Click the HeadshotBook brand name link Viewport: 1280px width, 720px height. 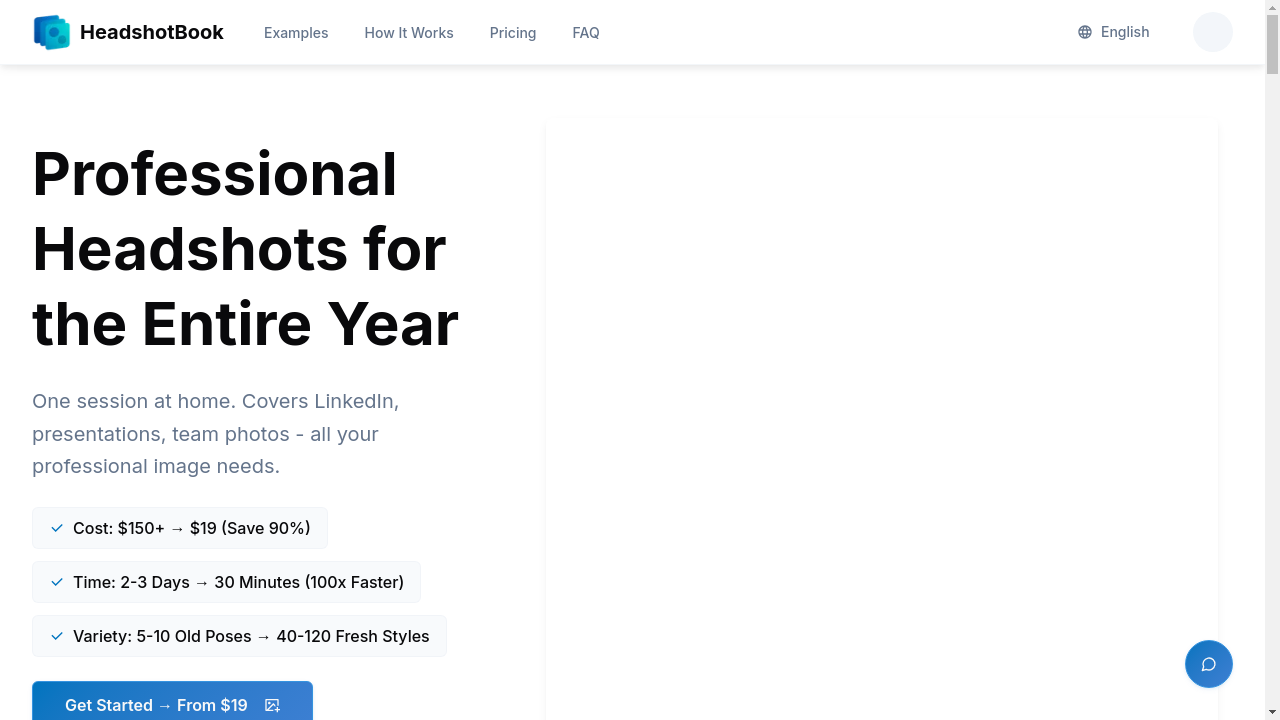click(152, 32)
